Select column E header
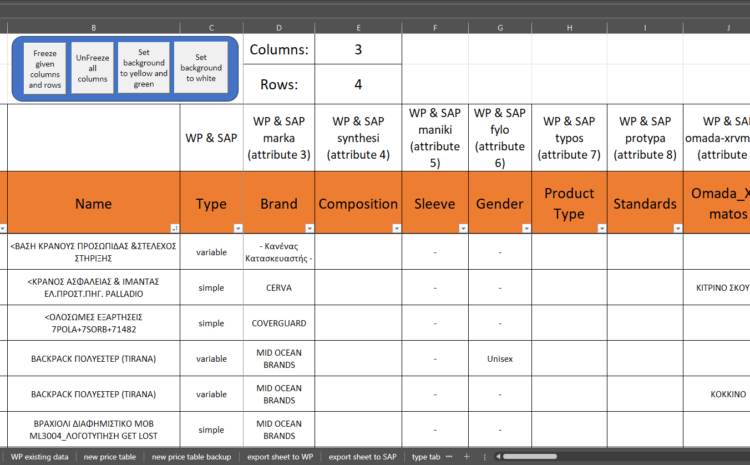 pos(358,28)
